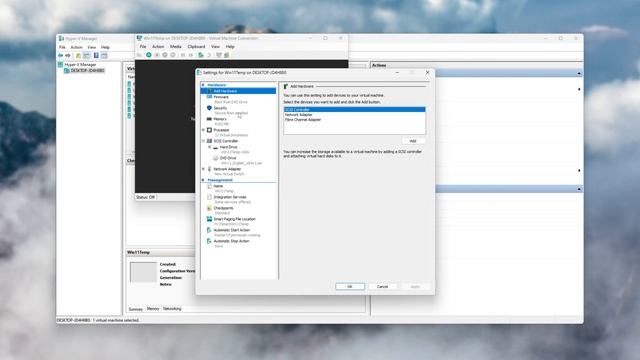The image size is (640, 360).
Task: Click the Back arrow in Hyper-V Manager toolbar
Action: (60, 55)
